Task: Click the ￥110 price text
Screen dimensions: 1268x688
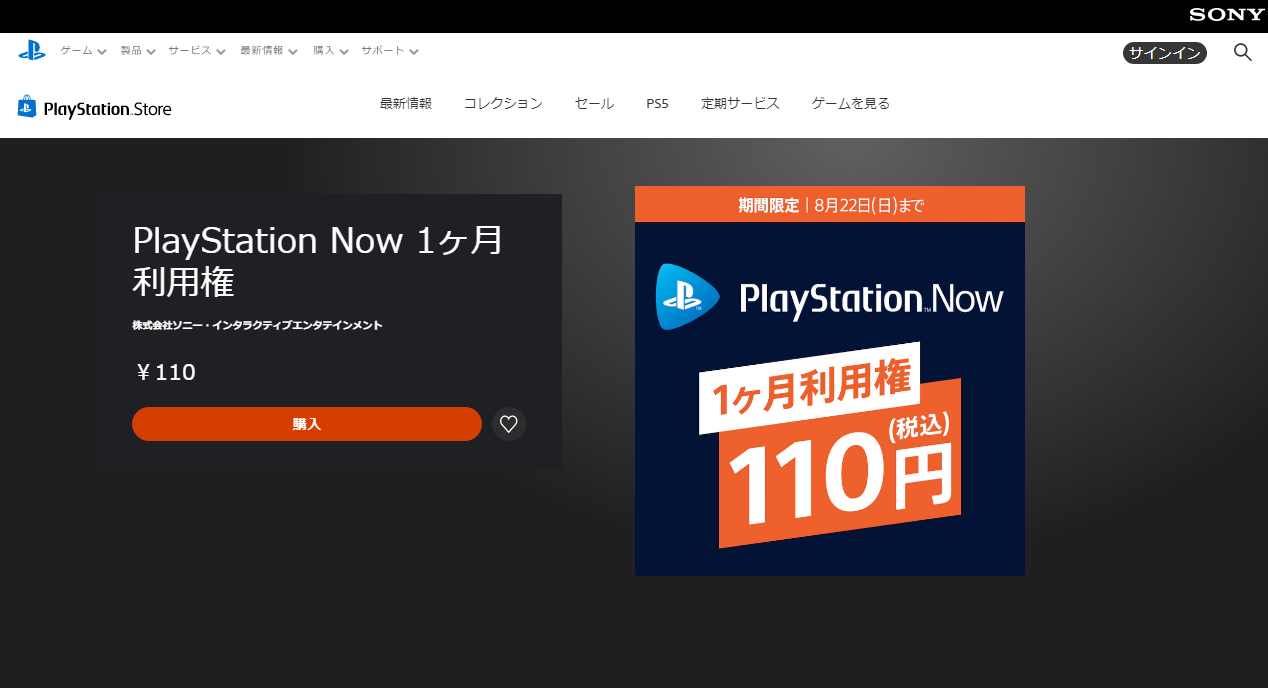Action: pos(164,373)
